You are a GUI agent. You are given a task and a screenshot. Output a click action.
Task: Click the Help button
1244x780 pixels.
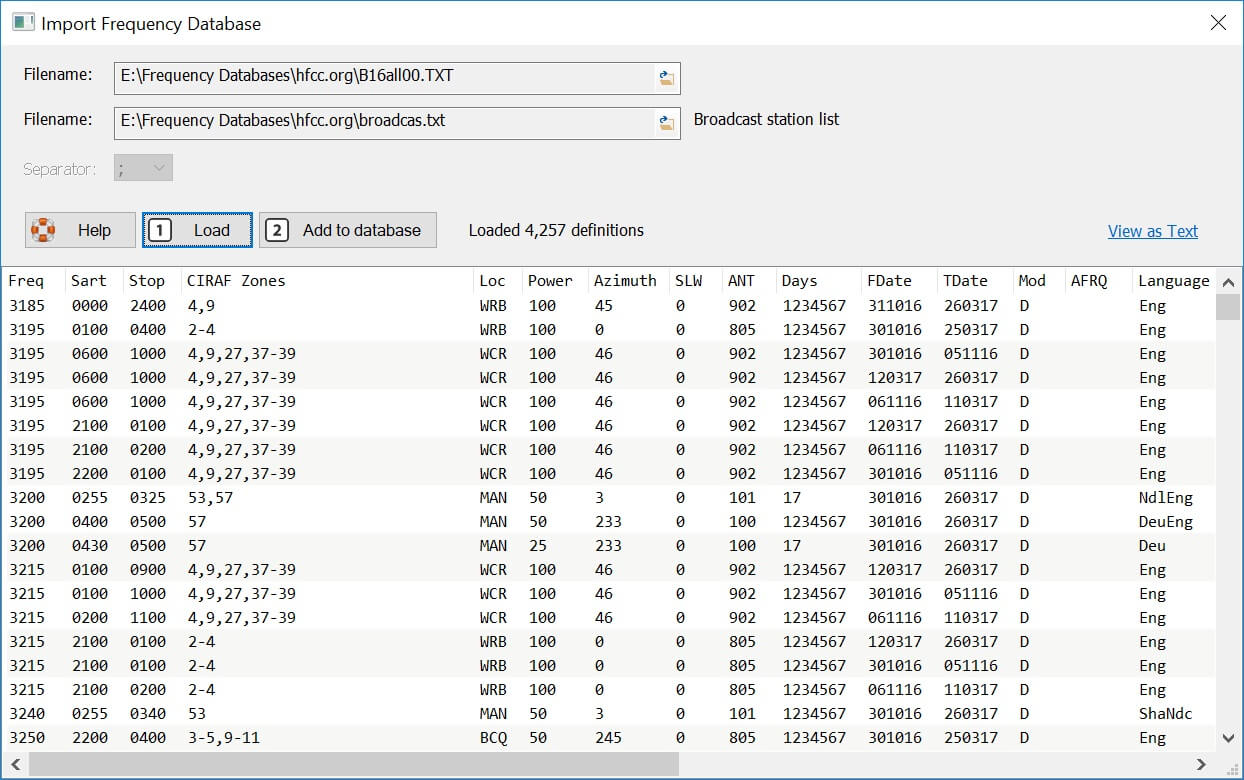pyautogui.click(x=80, y=229)
